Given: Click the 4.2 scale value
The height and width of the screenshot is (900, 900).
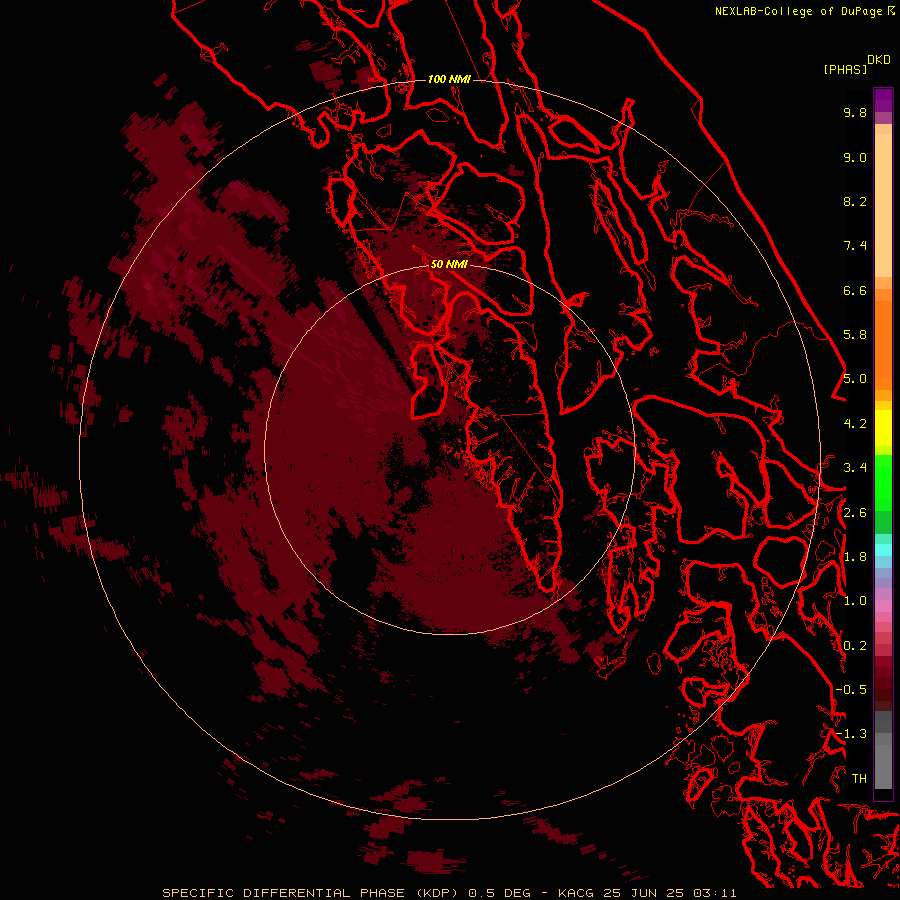Looking at the screenshot, I should pos(855,424).
